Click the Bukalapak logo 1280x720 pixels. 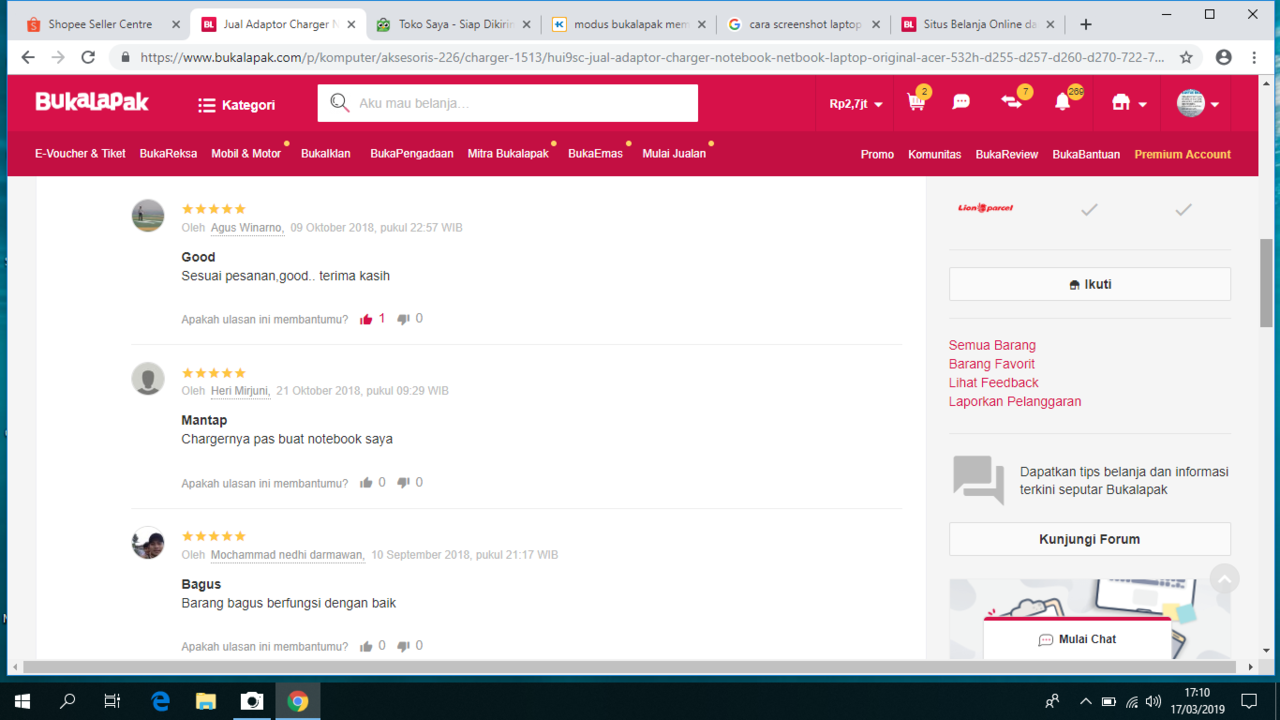click(x=92, y=102)
